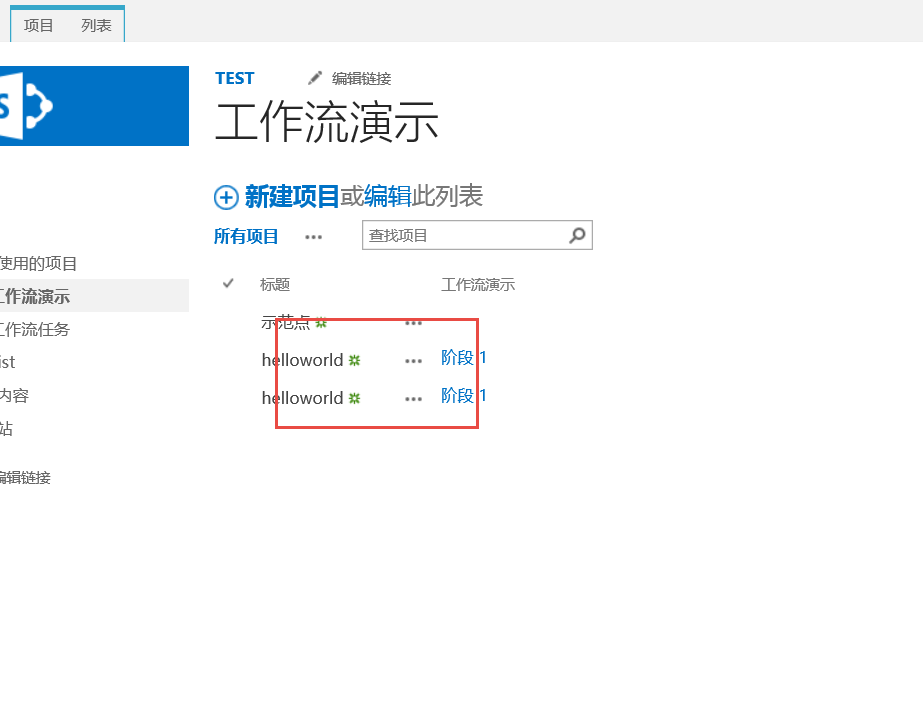Sort by the 工作流演示 column header
Screen dimensions: 923x727
tap(478, 285)
